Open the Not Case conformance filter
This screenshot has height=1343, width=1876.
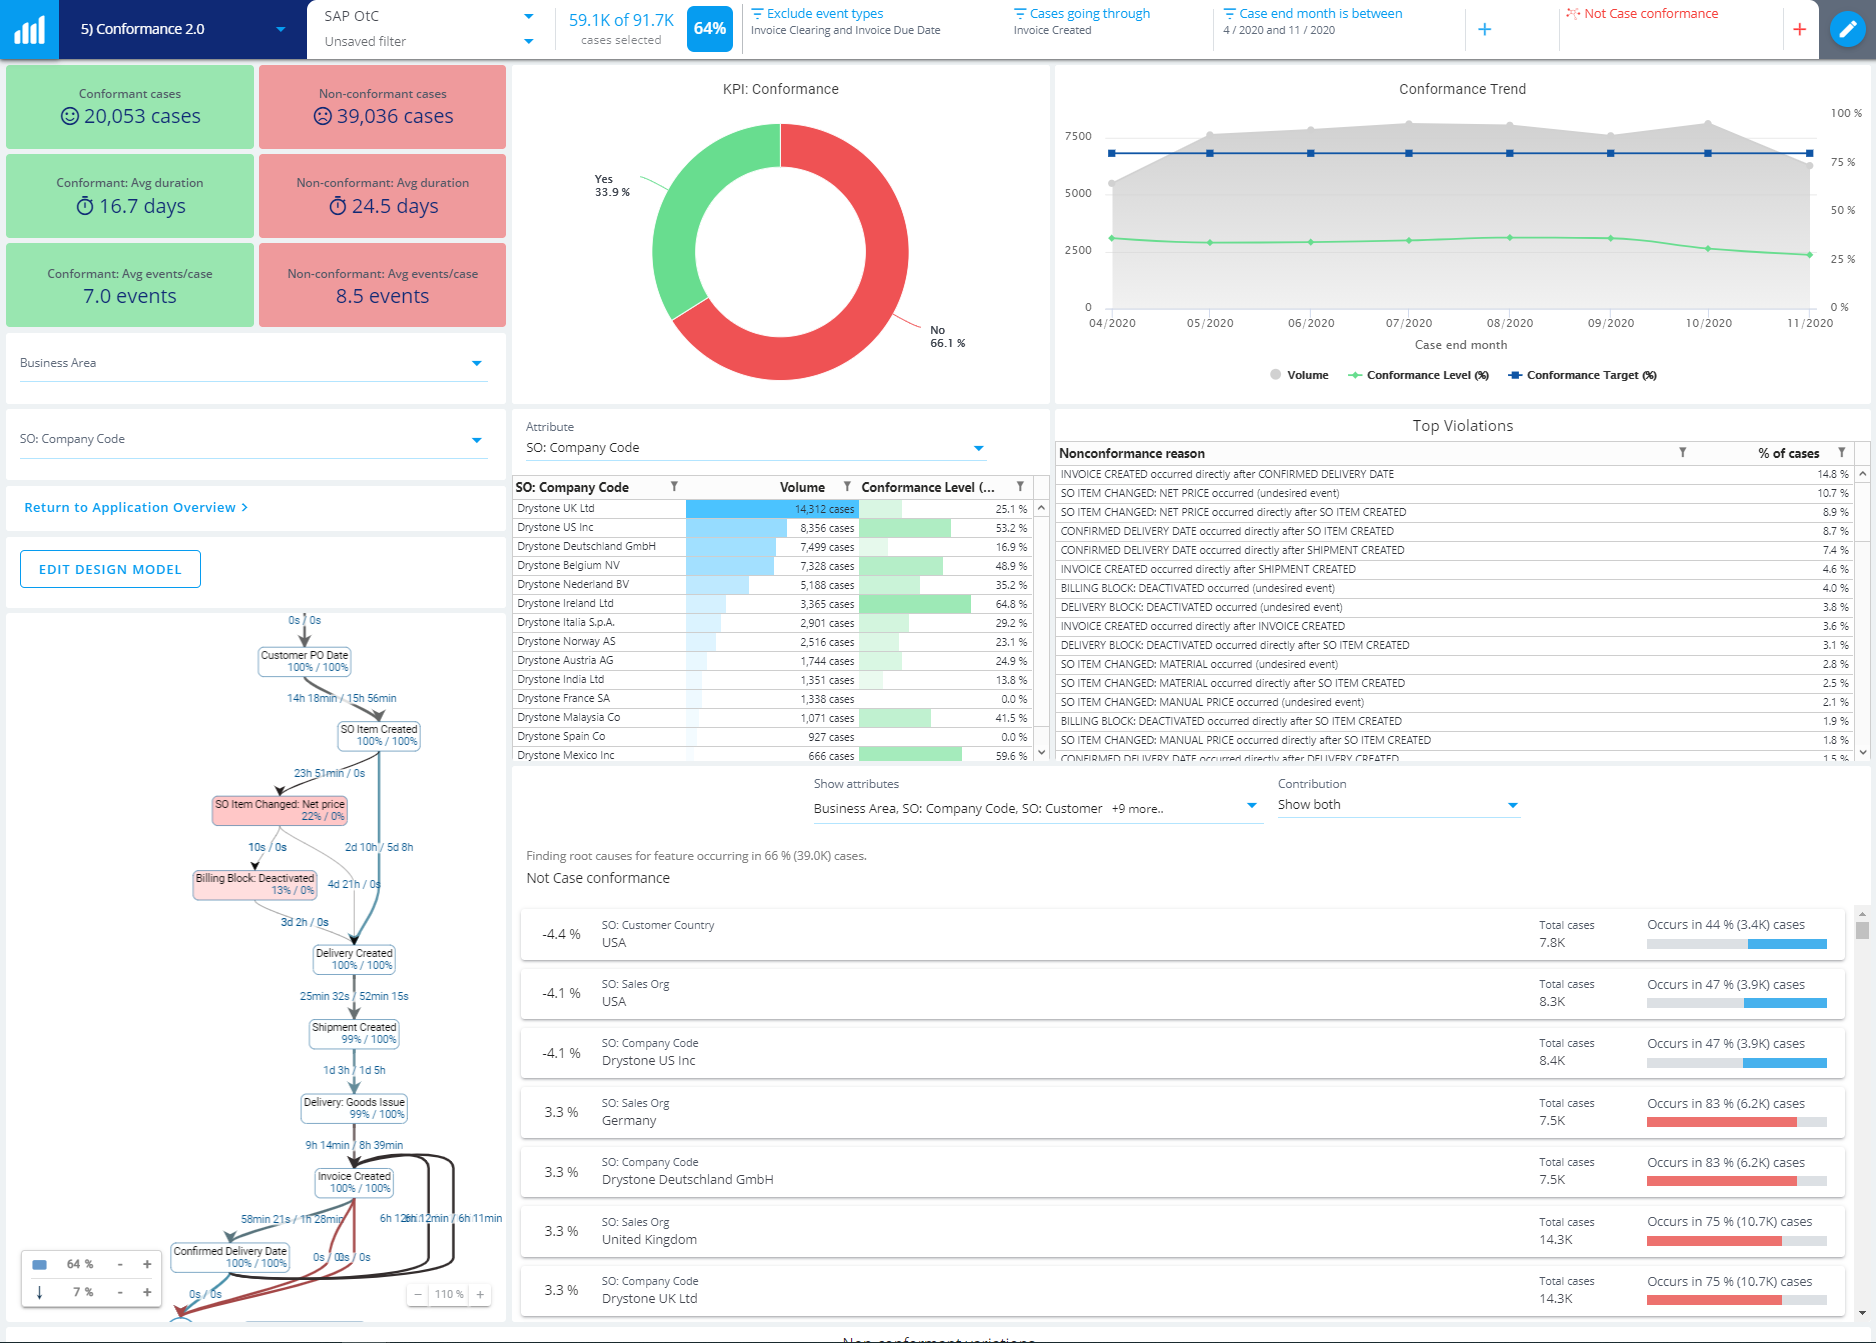[x=1642, y=14]
